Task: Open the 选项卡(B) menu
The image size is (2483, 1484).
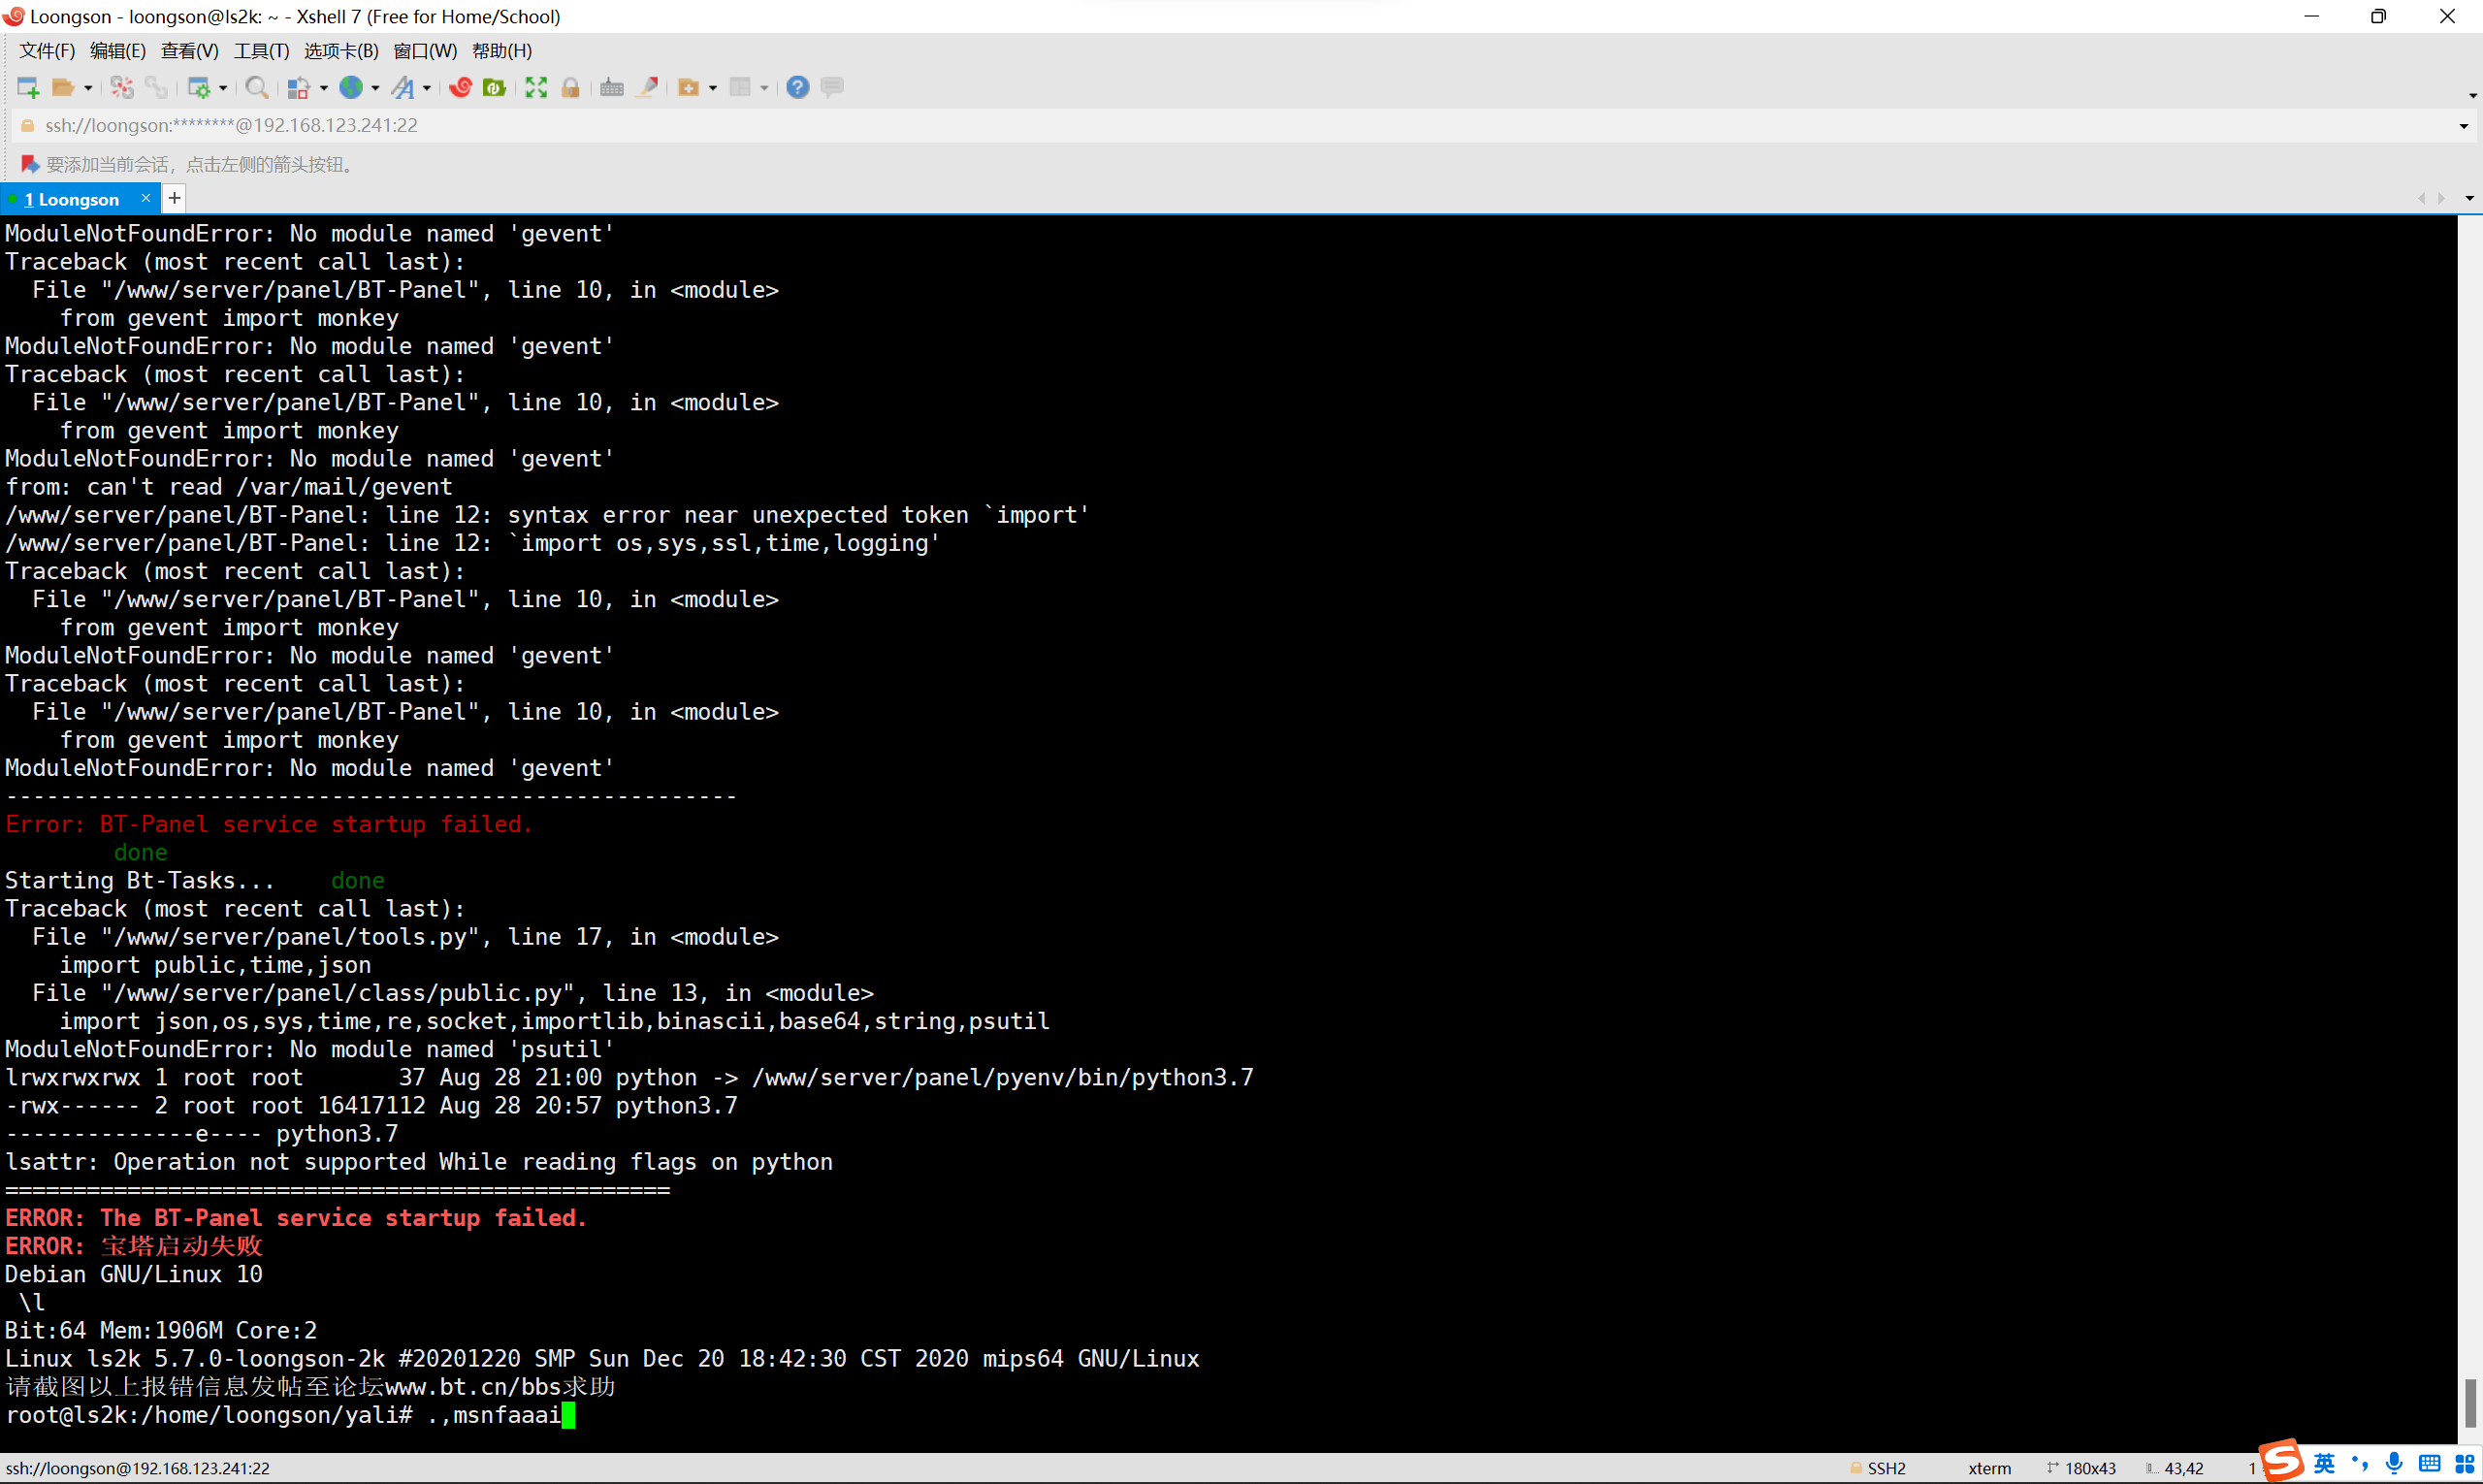Action: (341, 51)
